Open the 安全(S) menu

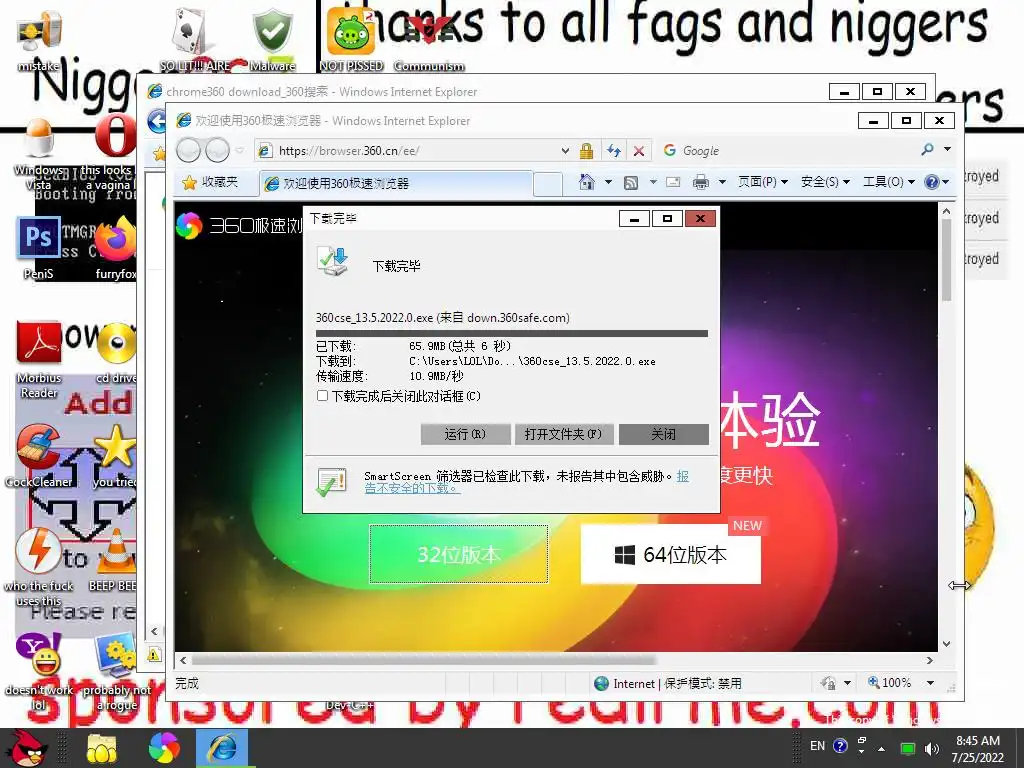pyautogui.click(x=825, y=182)
